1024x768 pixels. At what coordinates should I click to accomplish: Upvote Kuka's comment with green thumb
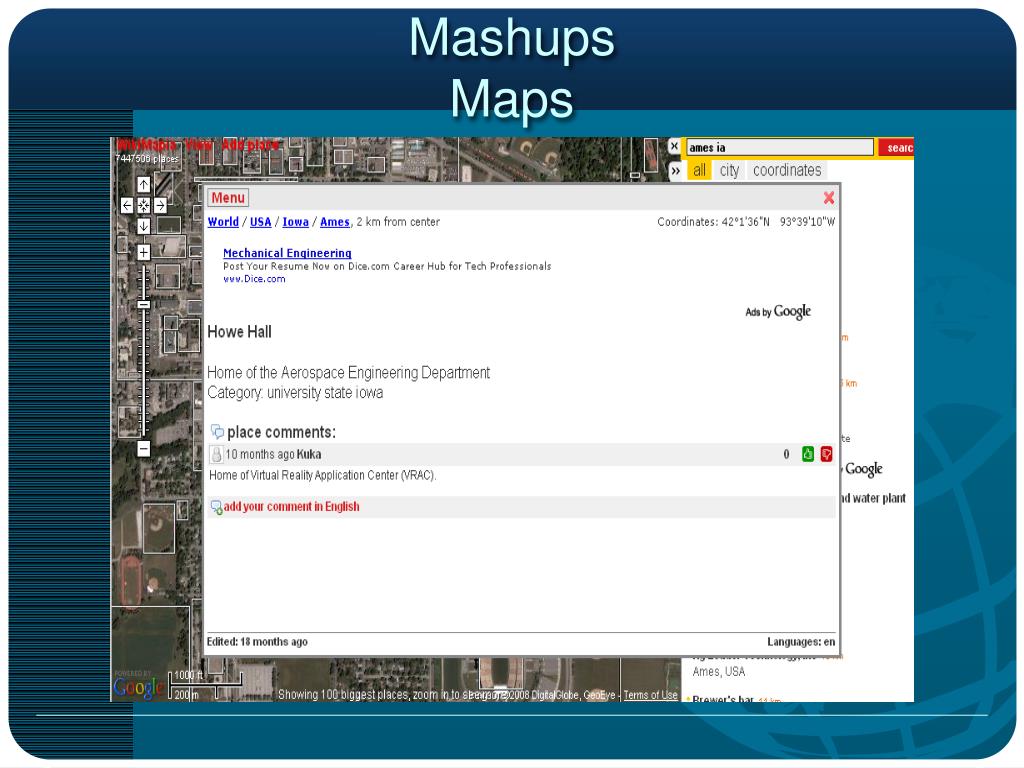[x=808, y=454]
